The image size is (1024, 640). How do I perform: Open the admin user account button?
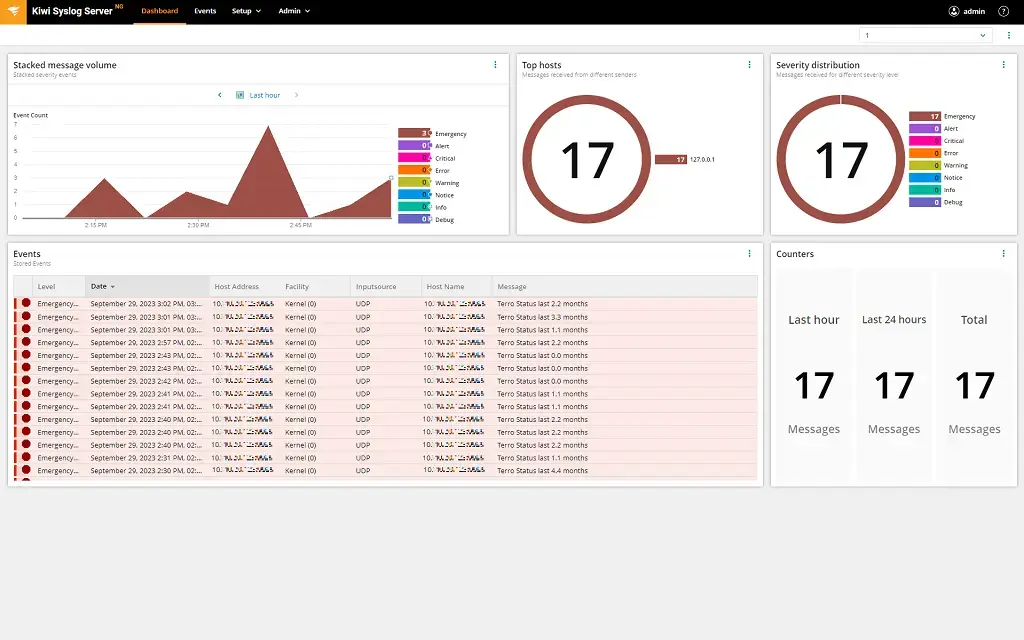[x=967, y=11]
